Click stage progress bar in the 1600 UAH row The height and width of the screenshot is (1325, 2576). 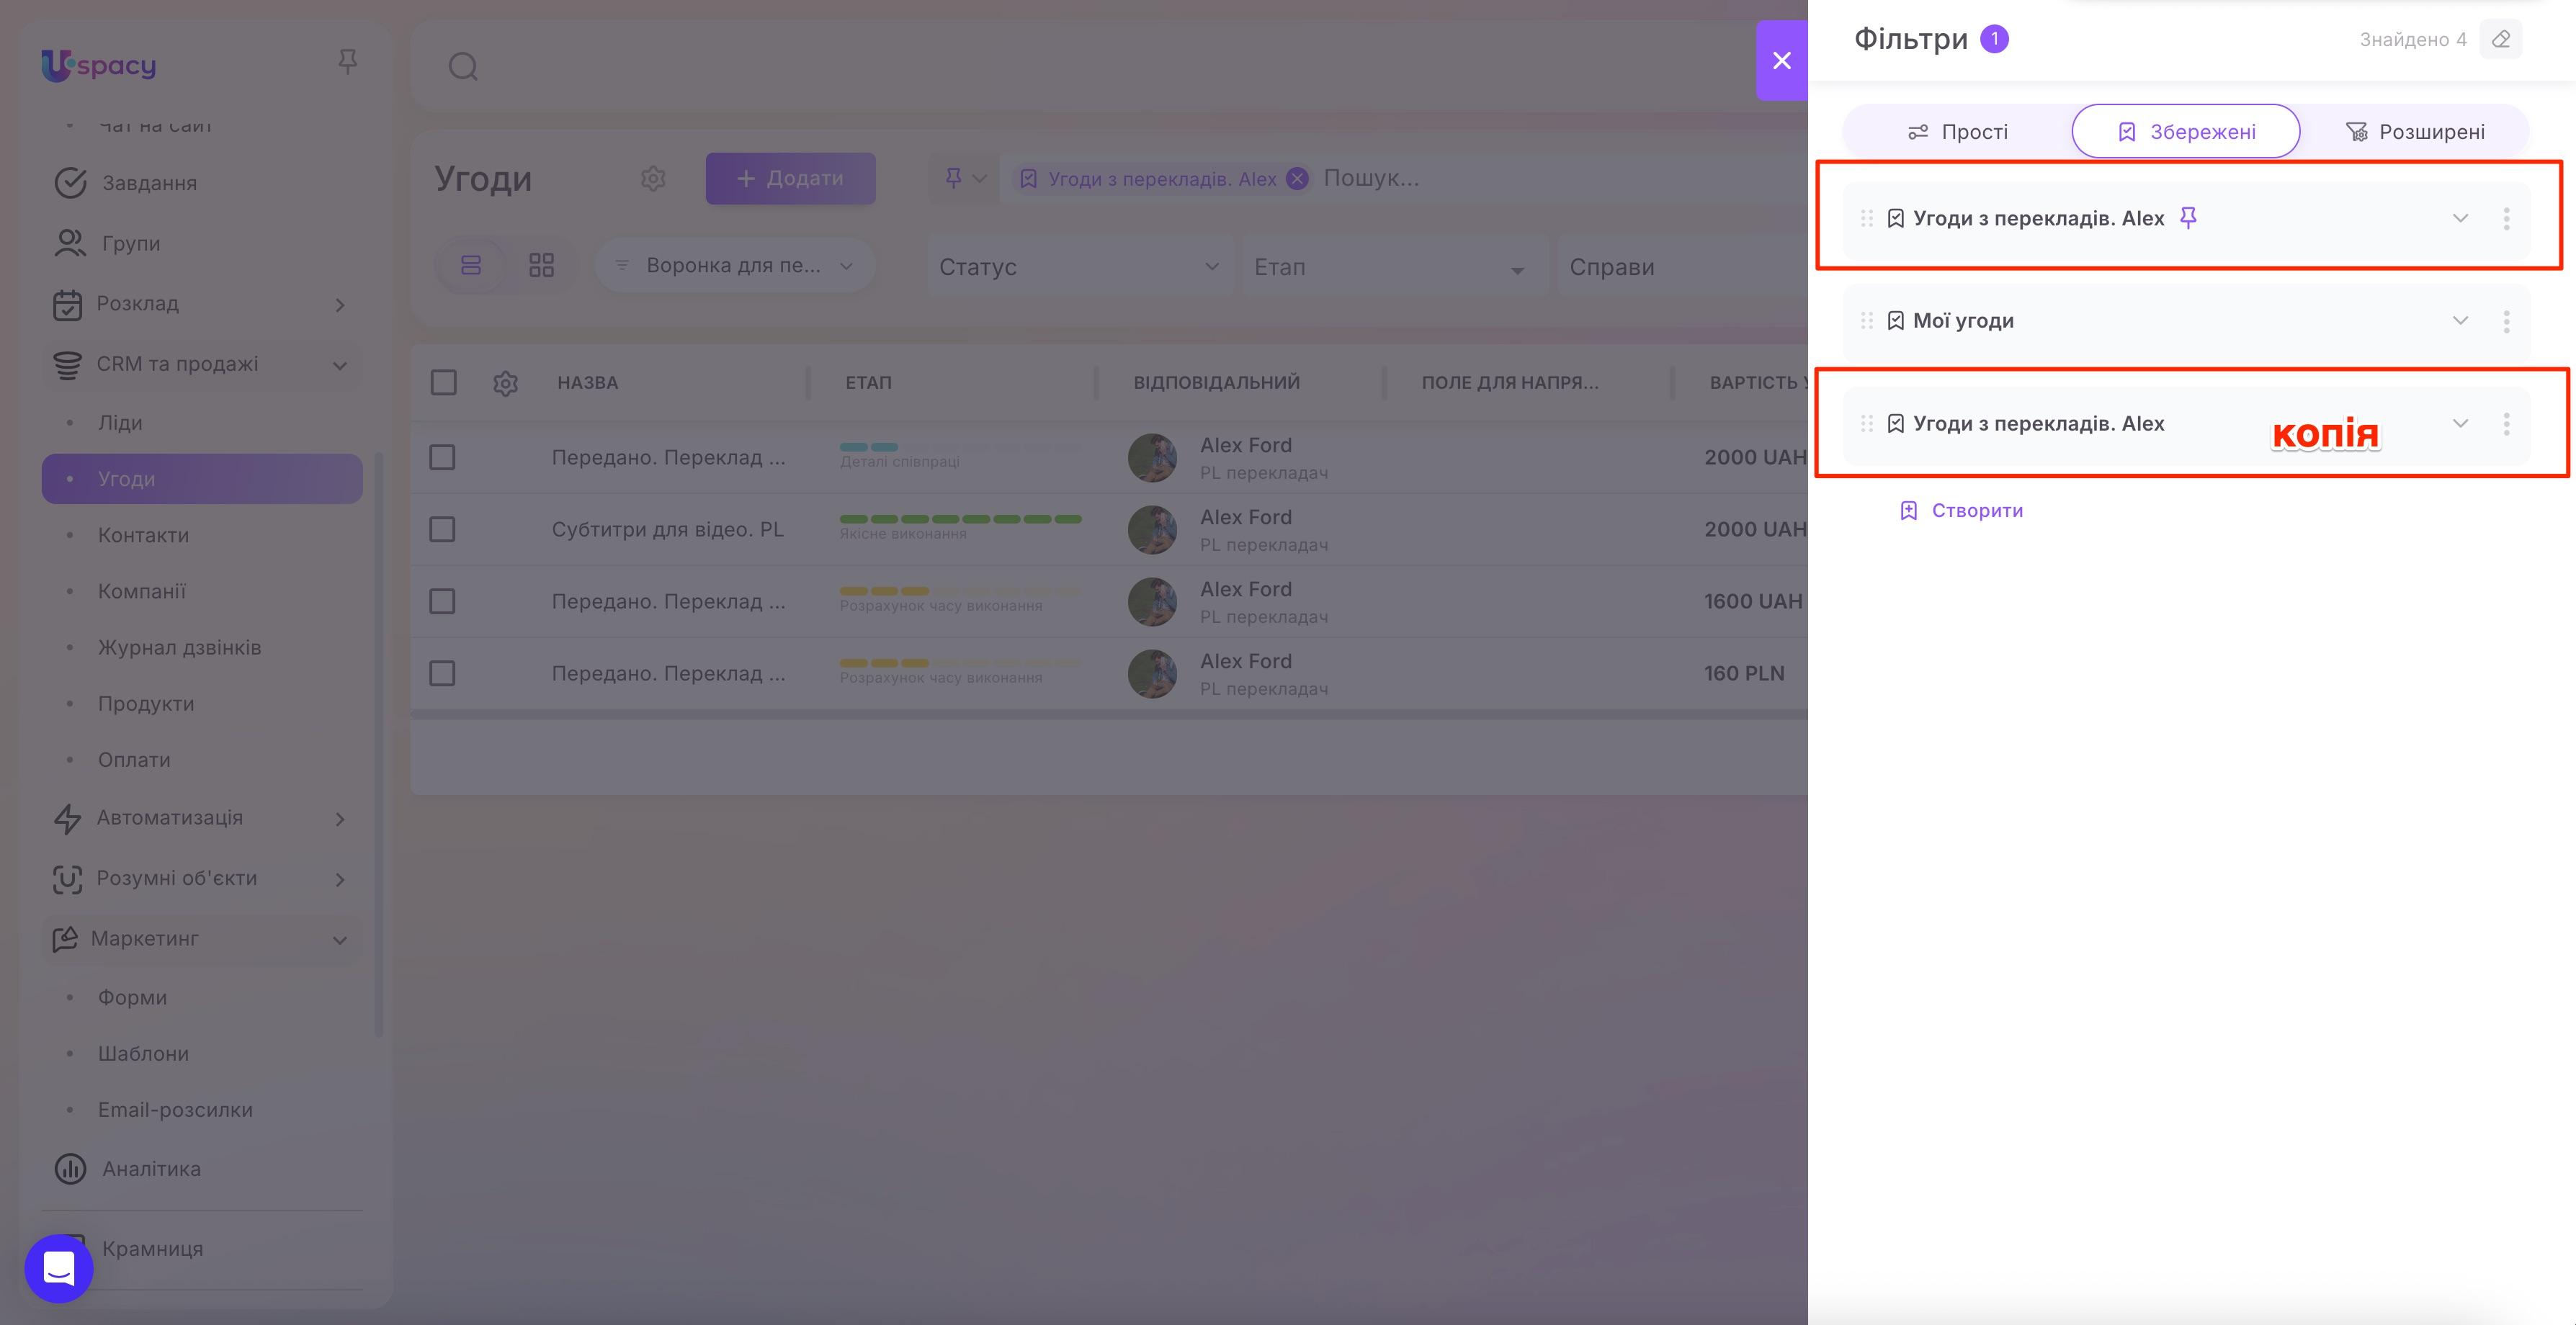click(960, 592)
